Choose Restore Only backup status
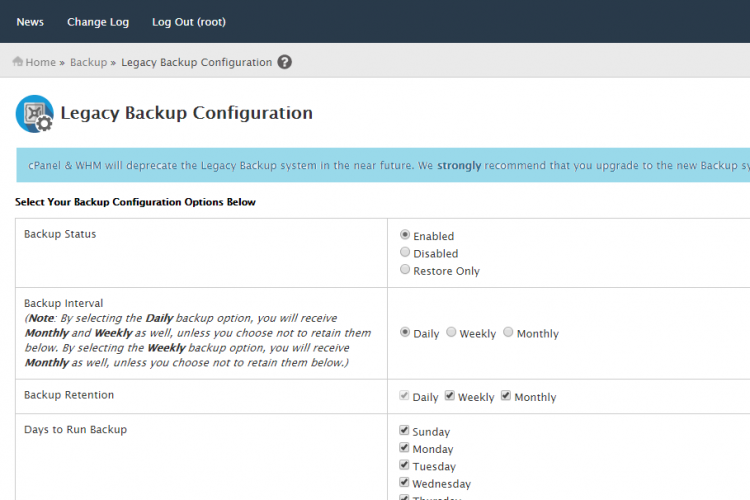 coord(405,269)
